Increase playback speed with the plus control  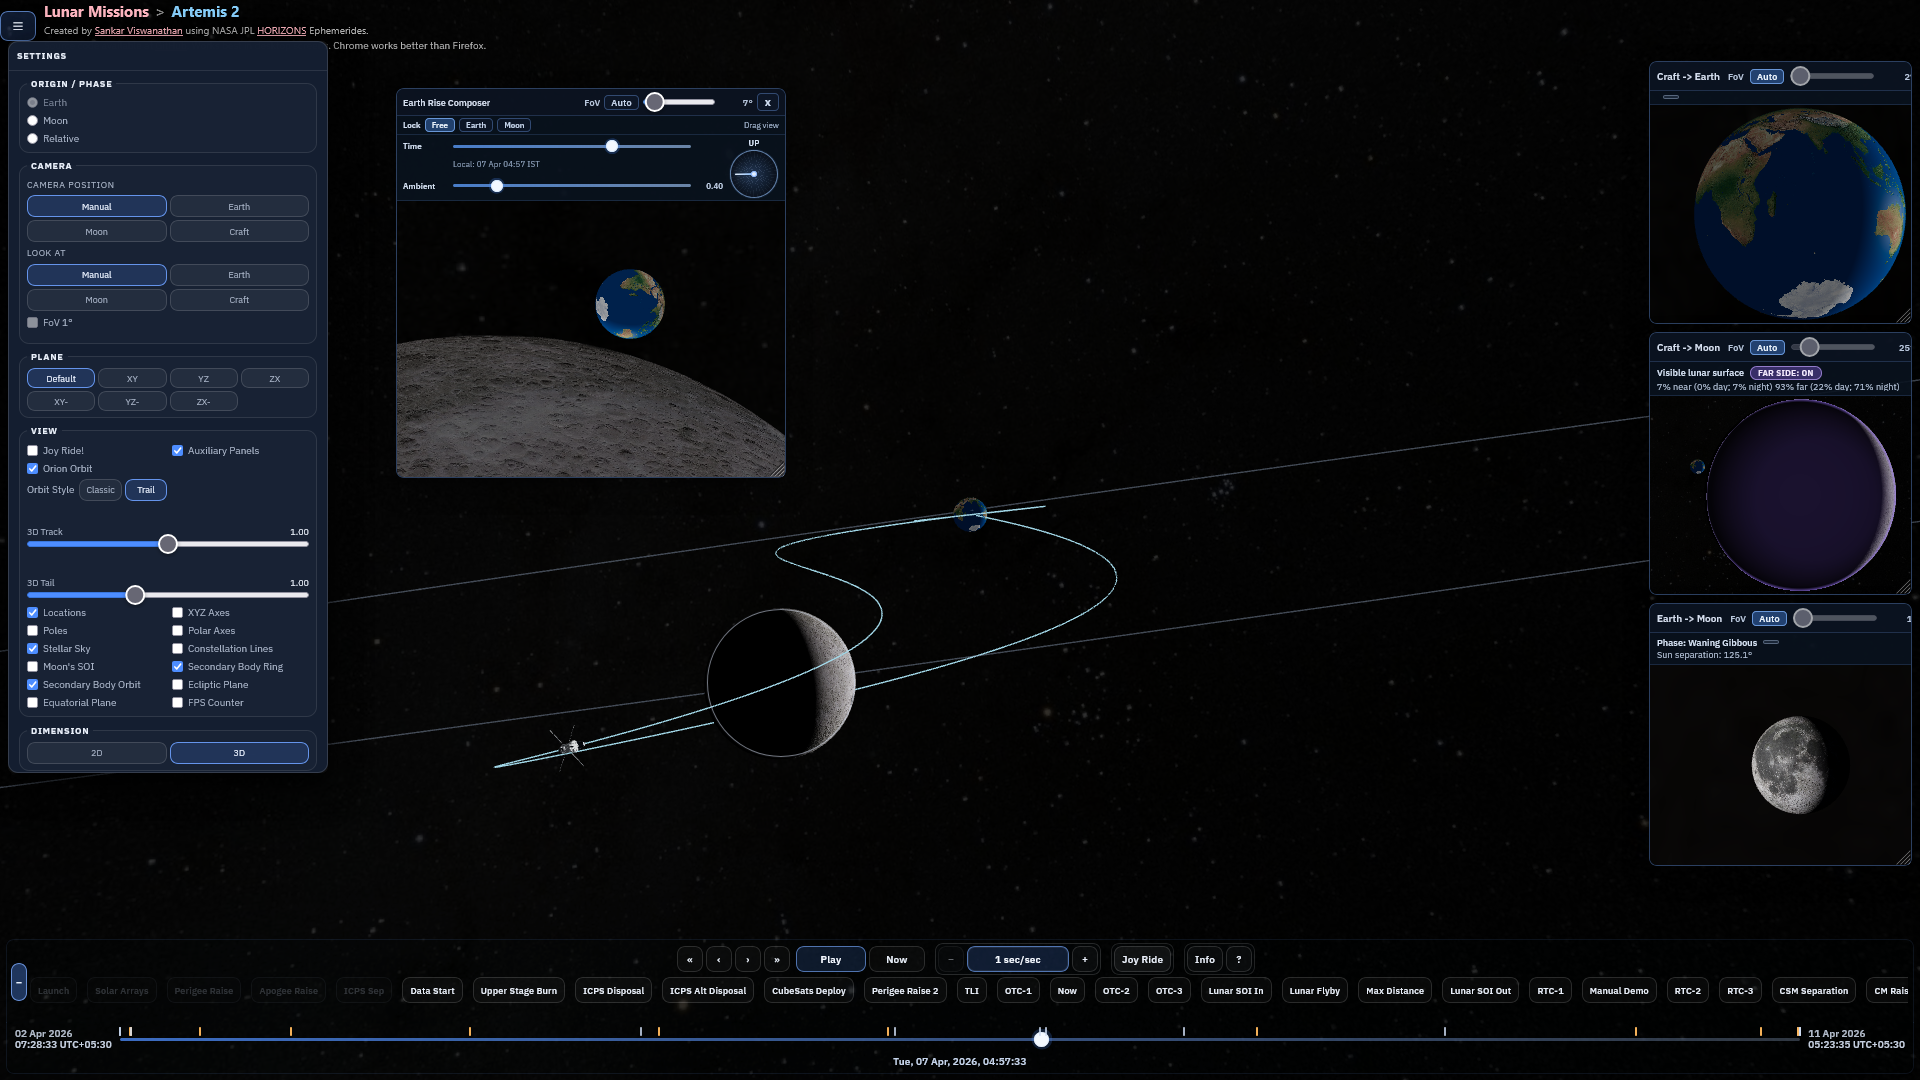coord(1084,958)
